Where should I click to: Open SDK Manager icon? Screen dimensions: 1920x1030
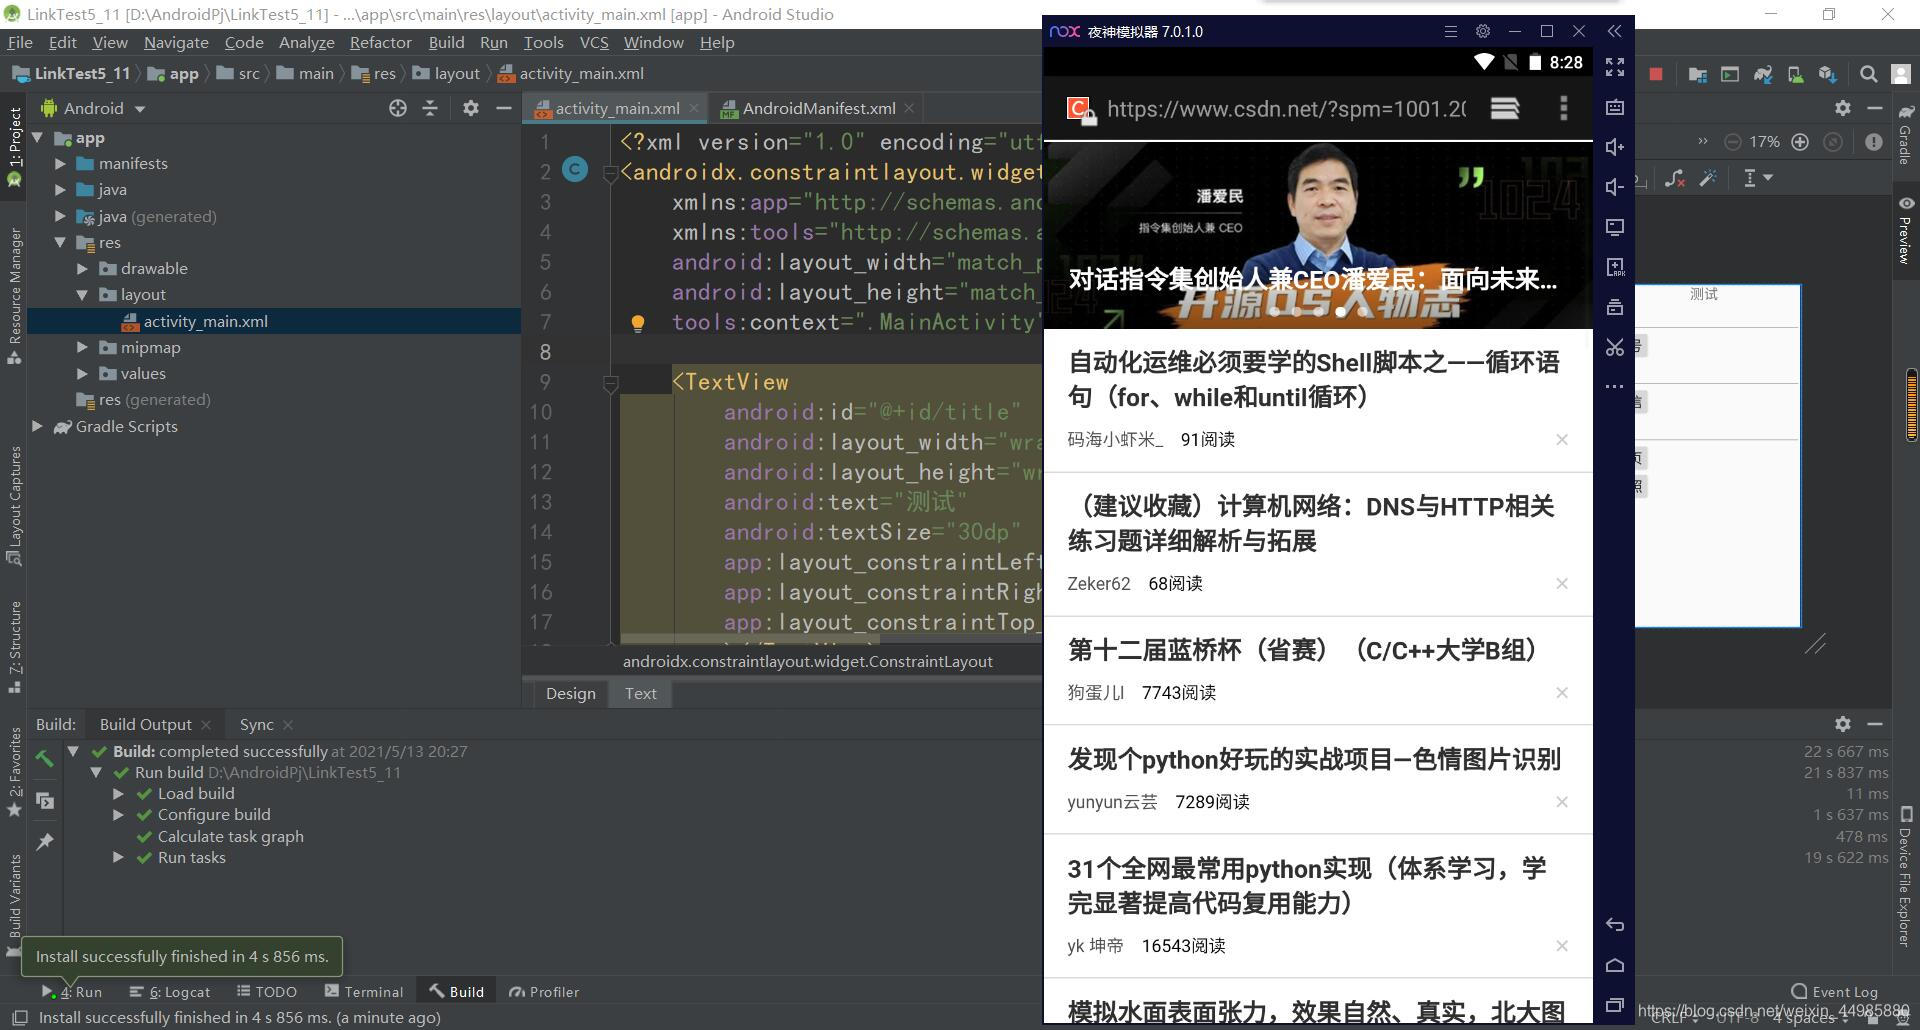(x=1828, y=74)
